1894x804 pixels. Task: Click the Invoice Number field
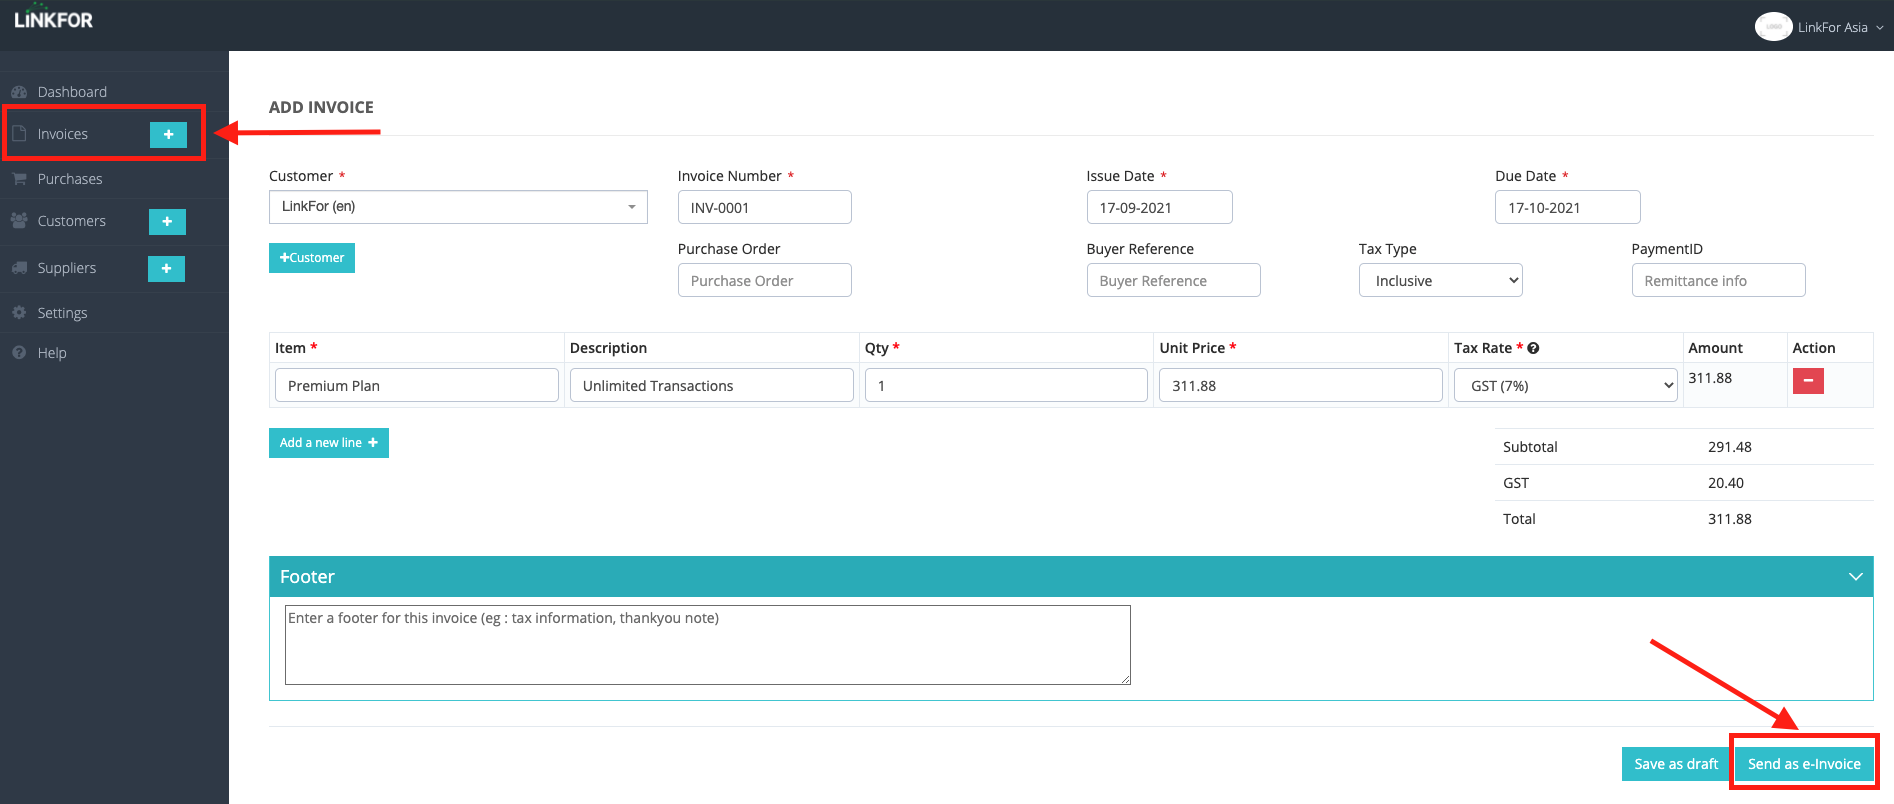pyautogui.click(x=765, y=207)
